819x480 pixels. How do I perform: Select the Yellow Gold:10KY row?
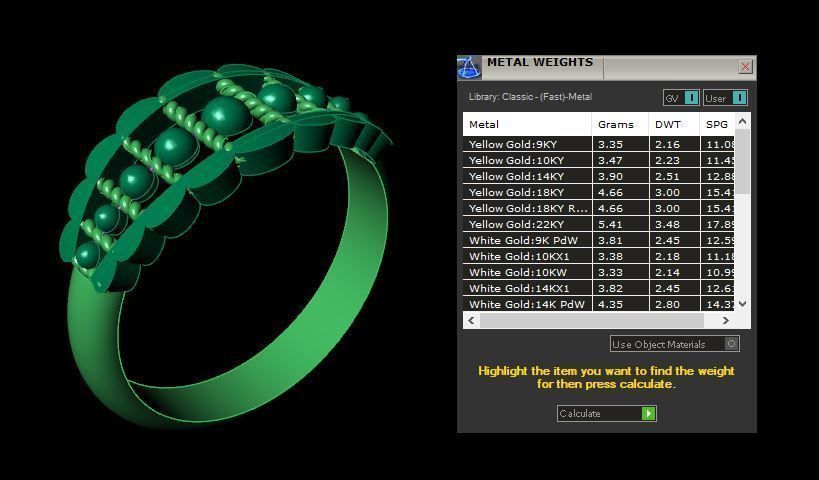pyautogui.click(x=599, y=160)
